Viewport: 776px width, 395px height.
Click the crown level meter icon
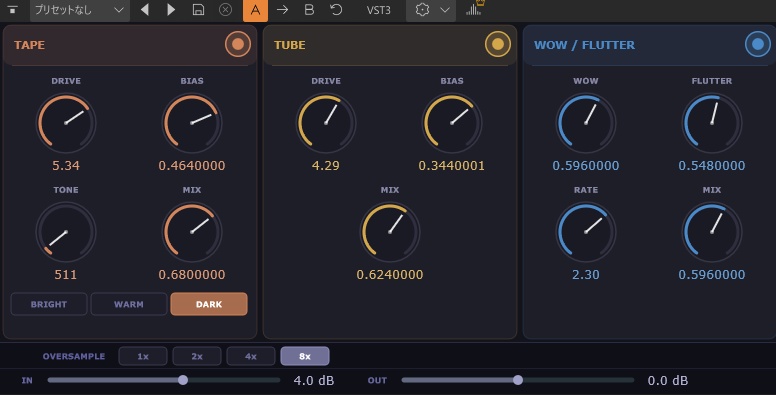[x=475, y=8]
